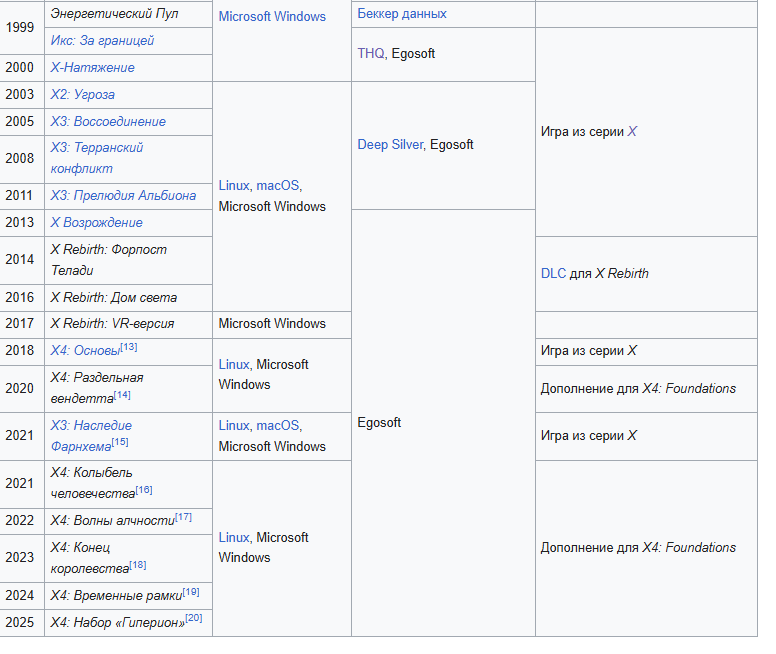This screenshot has width=776, height=654.
Task: Click the year 2014 cell
Action: click(x=22, y=260)
